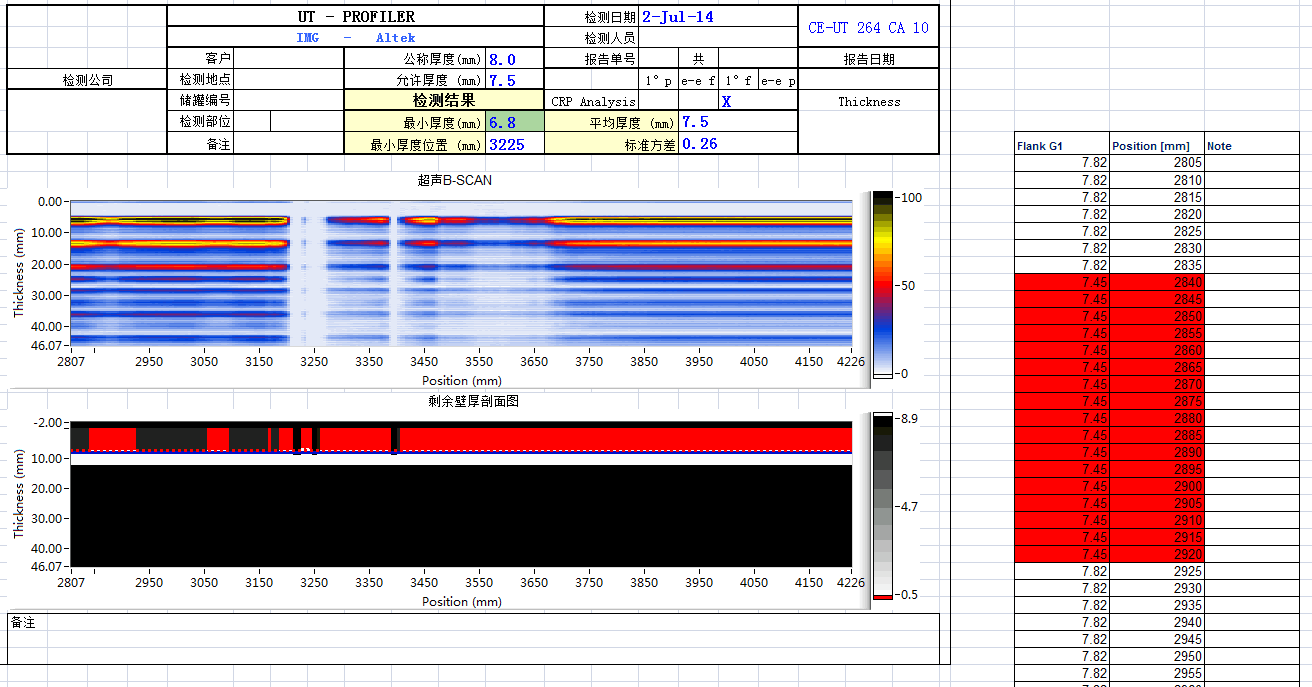Click the grayscale legend beside the profile chart

pyautogui.click(x=883, y=506)
